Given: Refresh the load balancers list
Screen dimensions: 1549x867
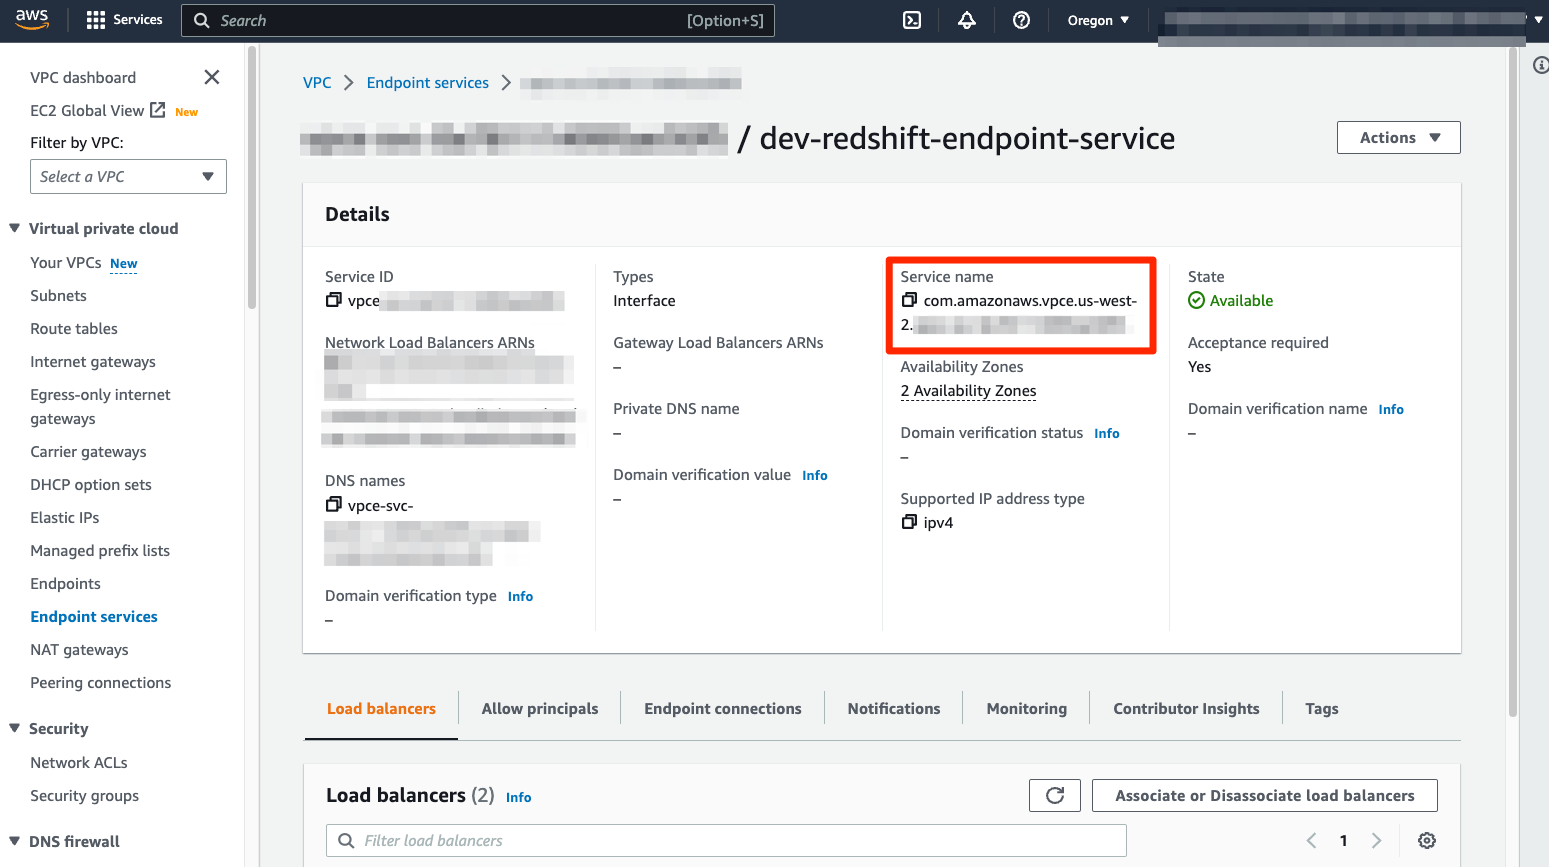Looking at the screenshot, I should [x=1055, y=795].
